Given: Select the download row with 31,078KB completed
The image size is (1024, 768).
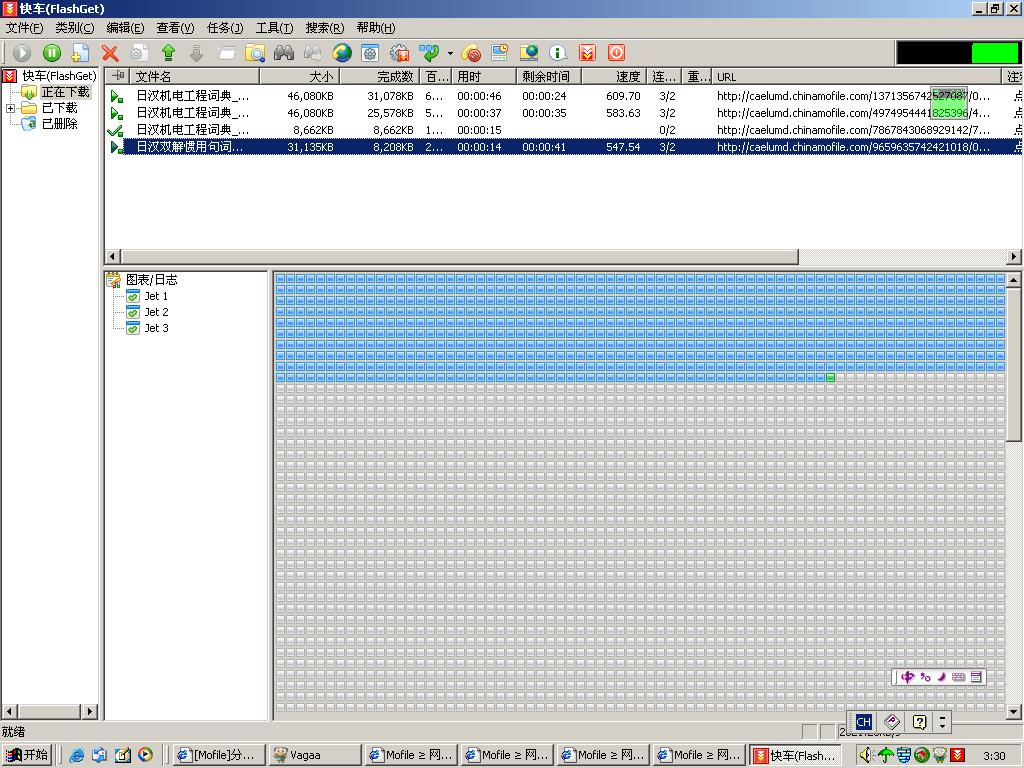Looking at the screenshot, I should (563, 96).
